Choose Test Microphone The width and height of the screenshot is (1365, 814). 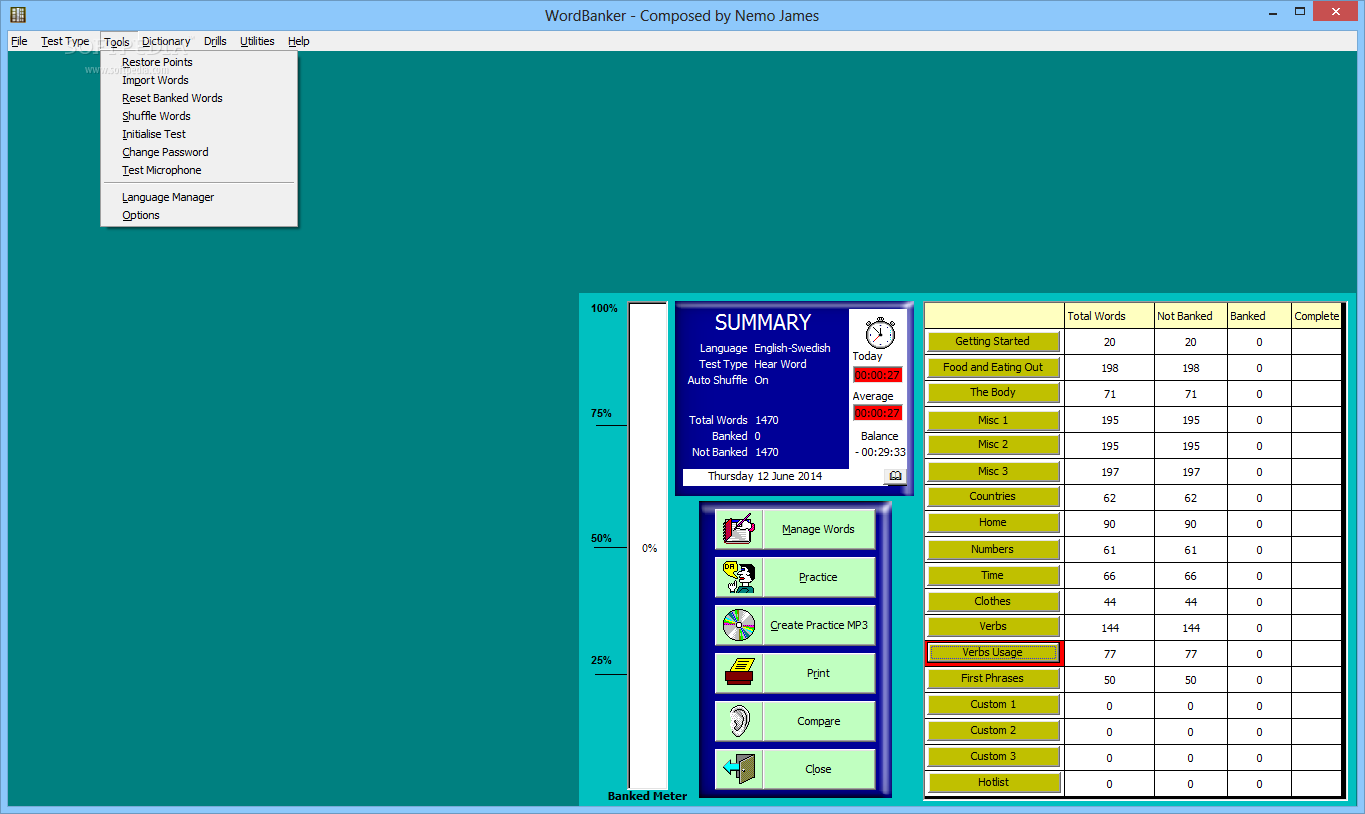[199, 170]
